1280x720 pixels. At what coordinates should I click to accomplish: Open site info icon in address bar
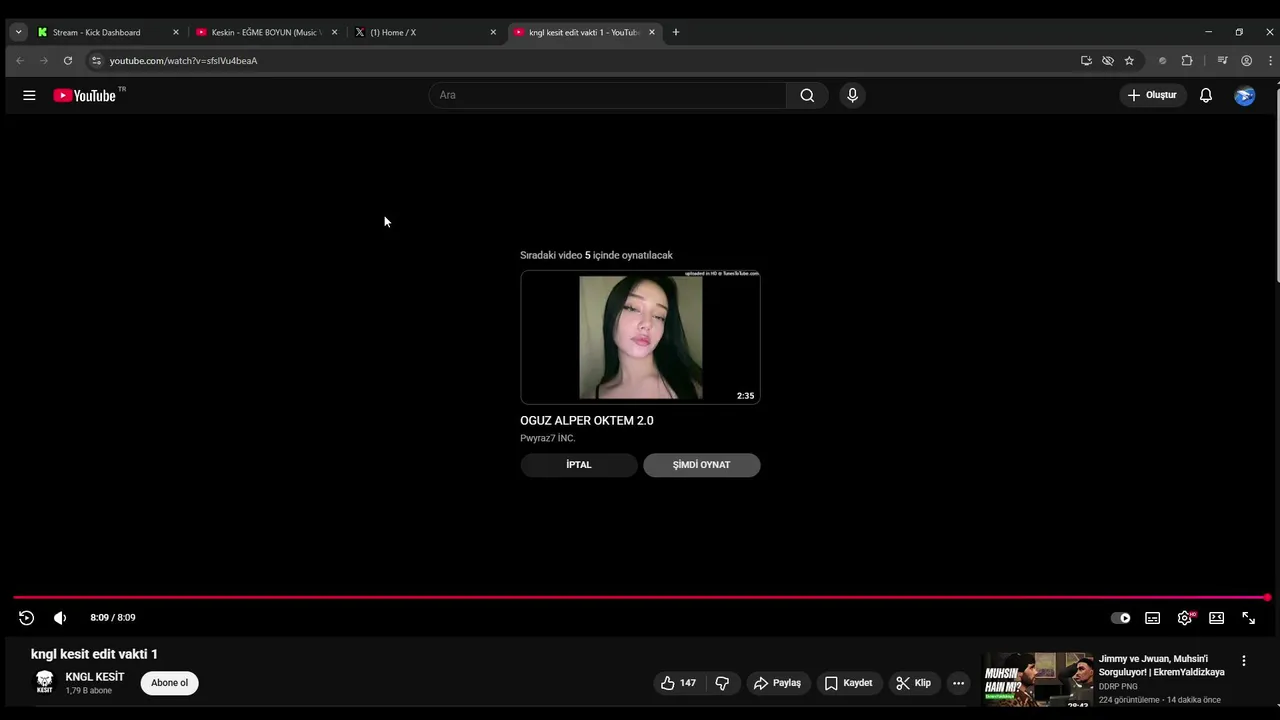pyautogui.click(x=96, y=61)
